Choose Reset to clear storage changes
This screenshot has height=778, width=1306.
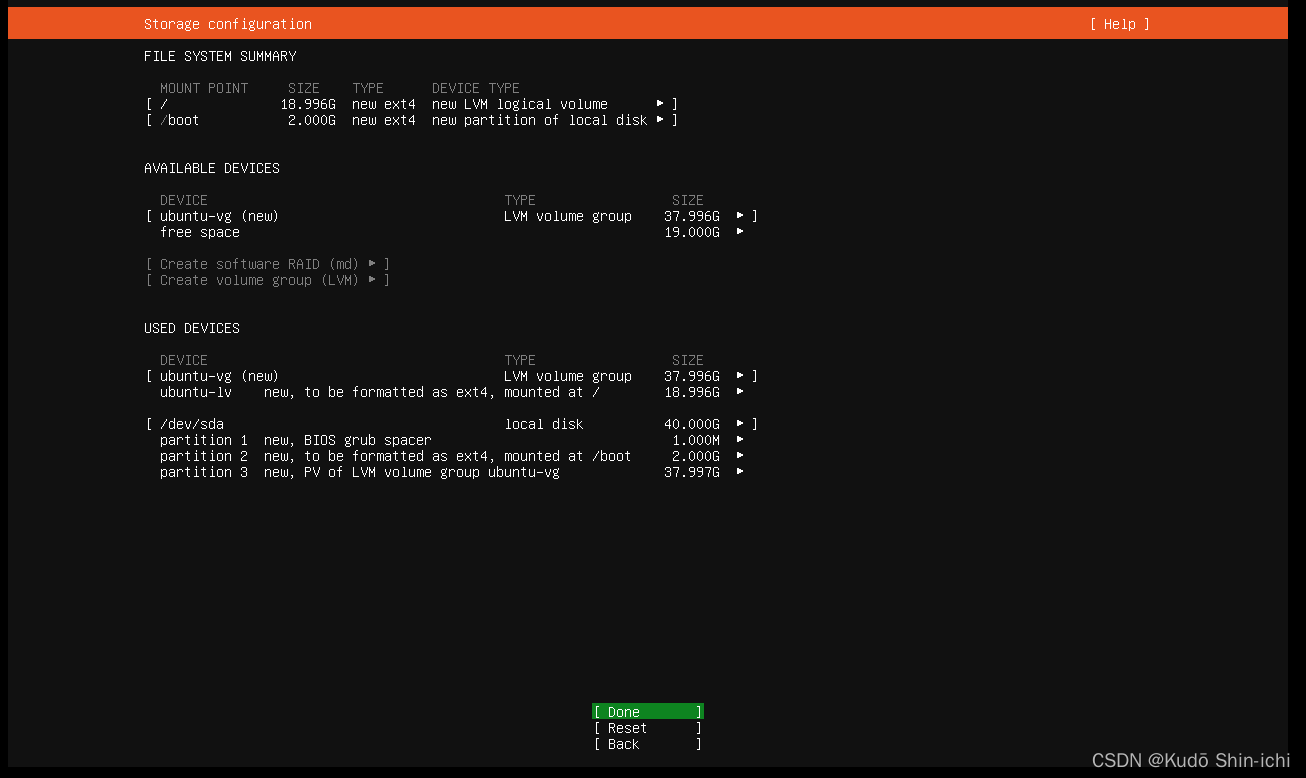(x=648, y=728)
